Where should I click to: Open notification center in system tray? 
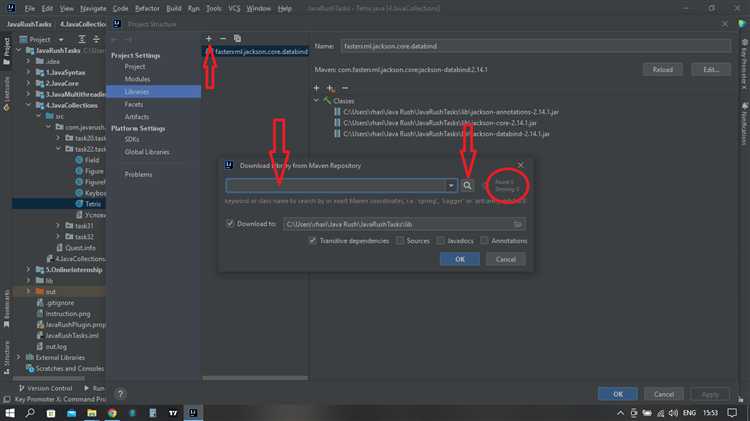click(x=732, y=413)
